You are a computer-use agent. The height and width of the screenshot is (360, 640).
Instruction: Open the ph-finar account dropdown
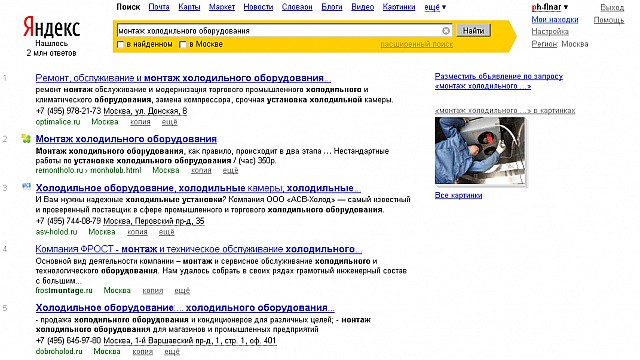point(549,7)
